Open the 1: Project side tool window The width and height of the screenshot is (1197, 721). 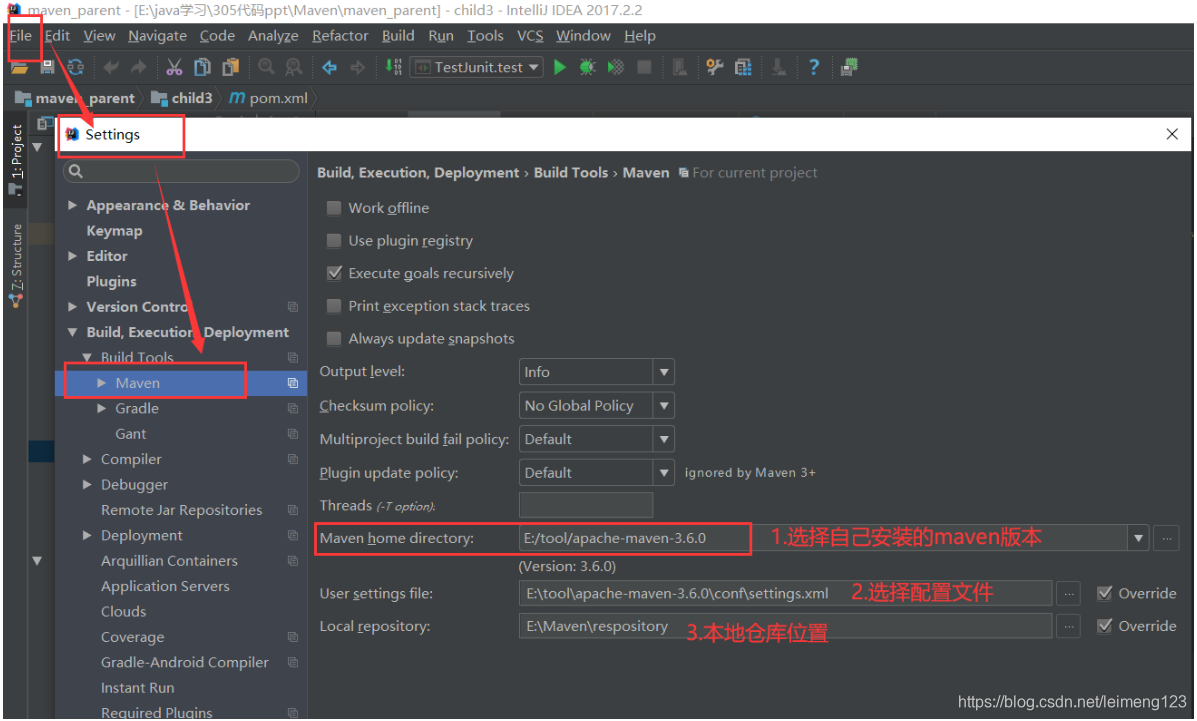pos(16,160)
